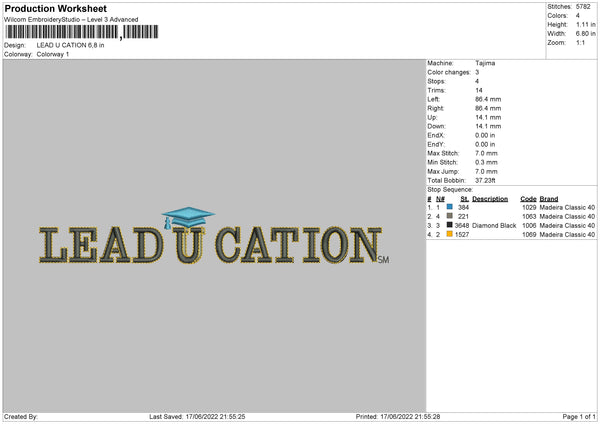
Task: Click the 'Right:' label
Action: click(435, 108)
